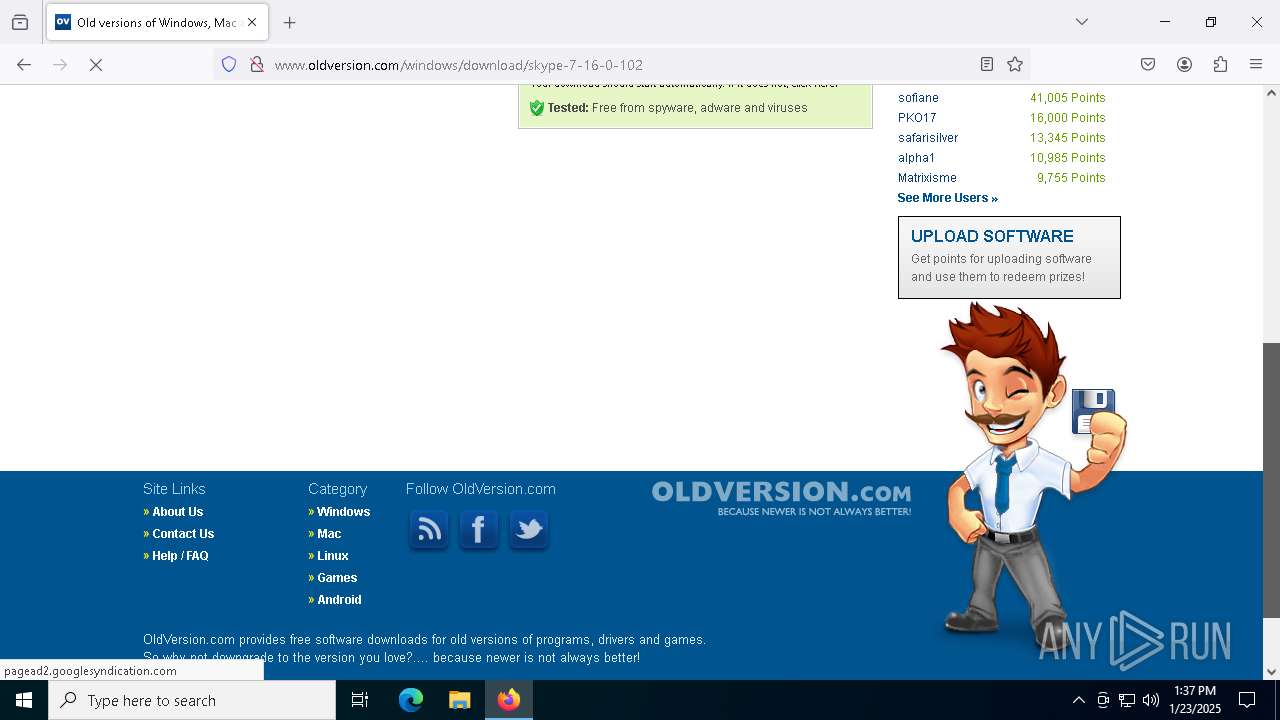Open Firefox application menu
This screenshot has width=1280, height=720.
click(x=1256, y=64)
